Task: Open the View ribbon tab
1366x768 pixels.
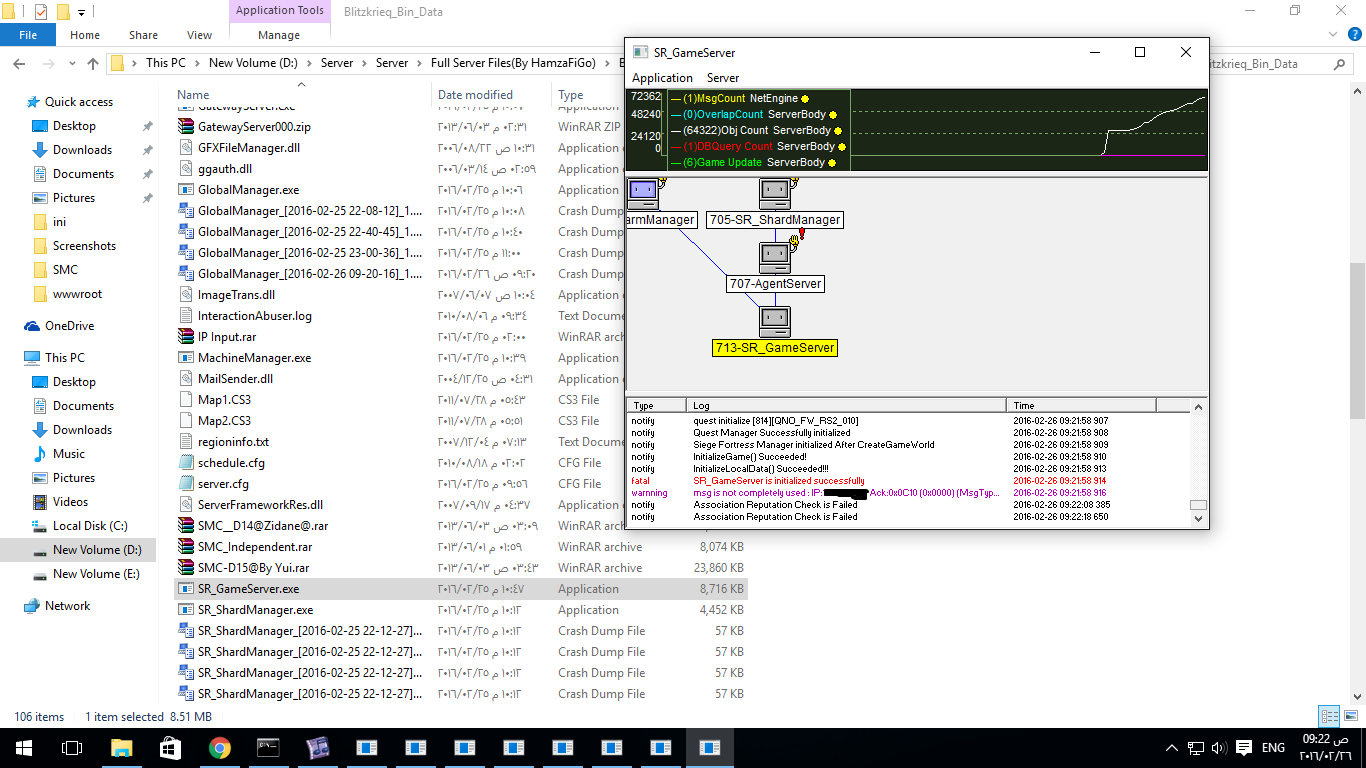Action: 200,35
